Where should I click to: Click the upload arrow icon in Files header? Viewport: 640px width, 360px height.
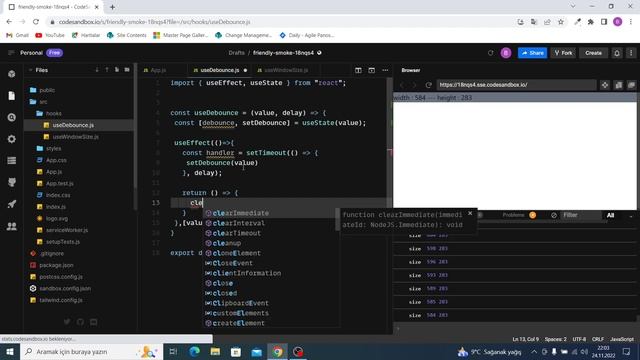pyautogui.click(x=107, y=70)
